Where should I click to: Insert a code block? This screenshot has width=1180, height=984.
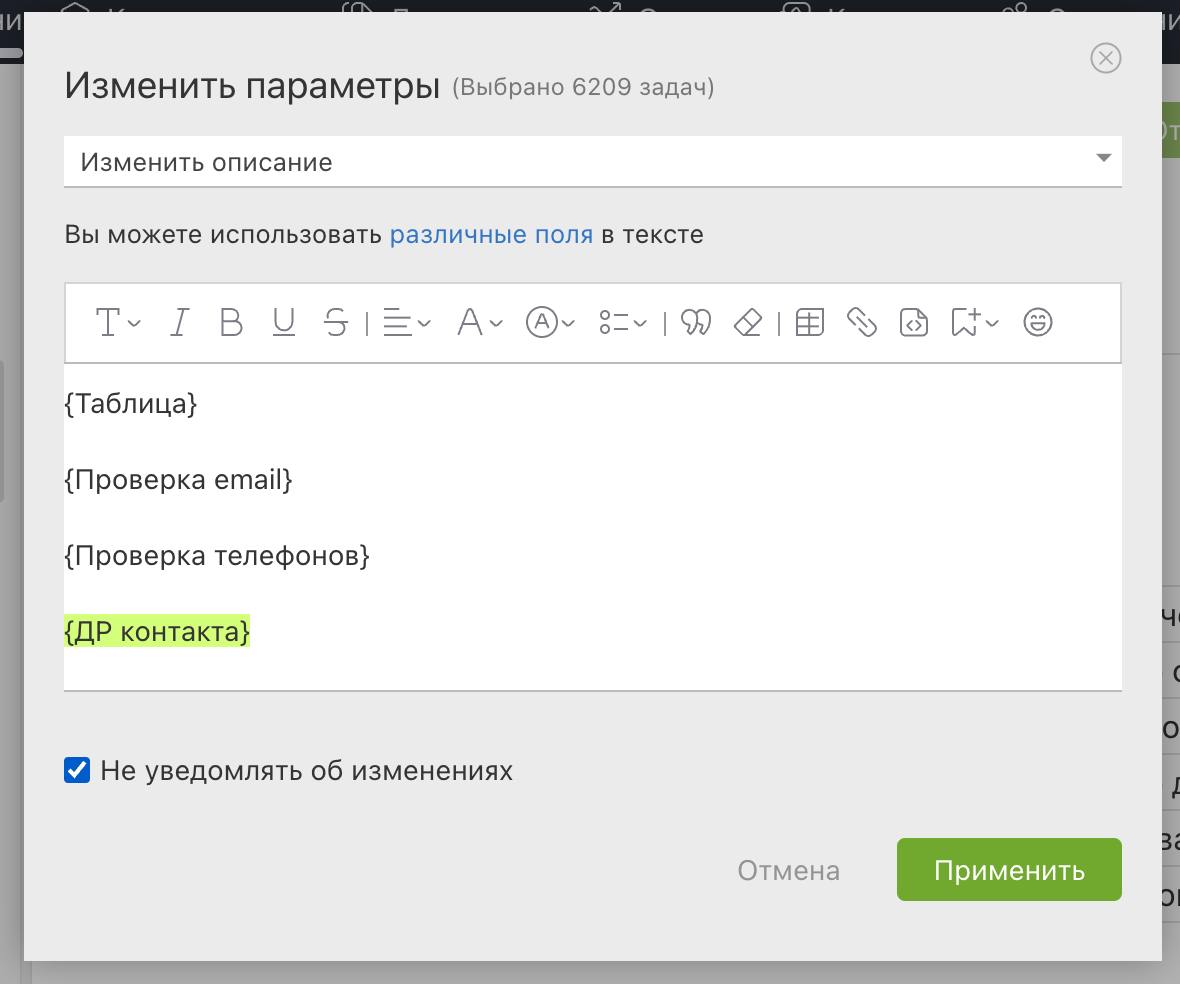[x=914, y=323]
